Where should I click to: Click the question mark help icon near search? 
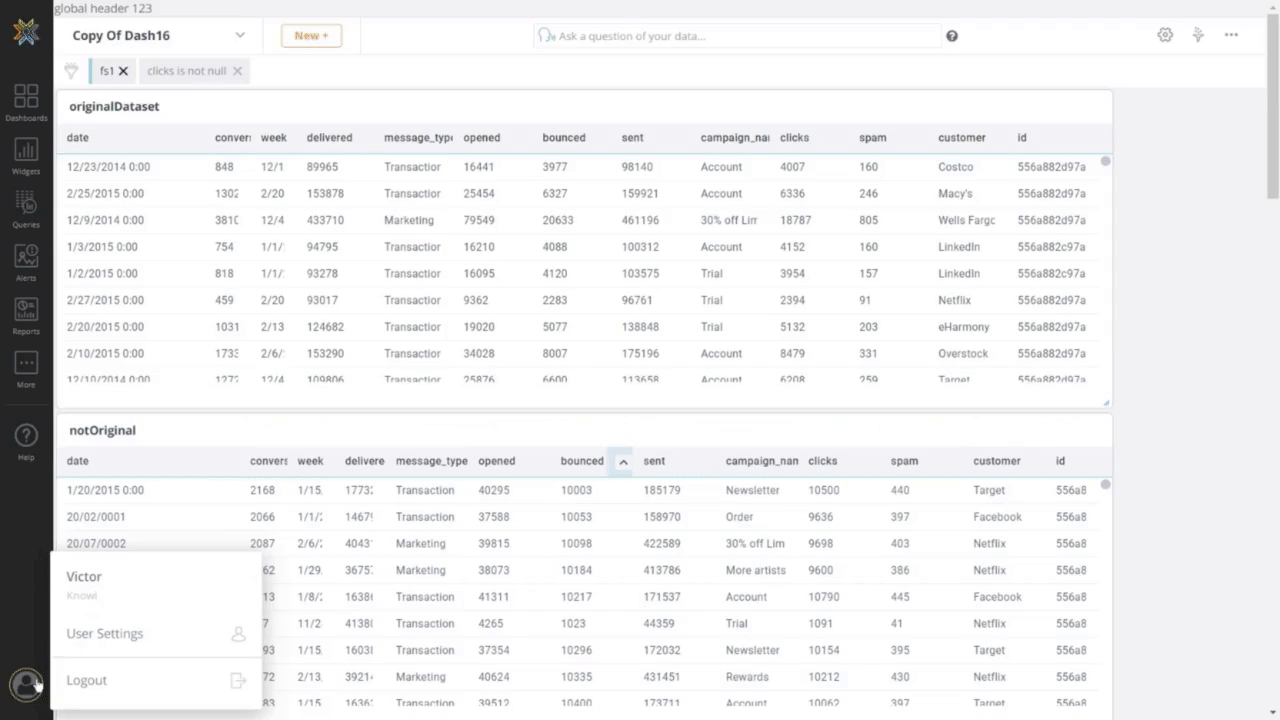coord(952,36)
